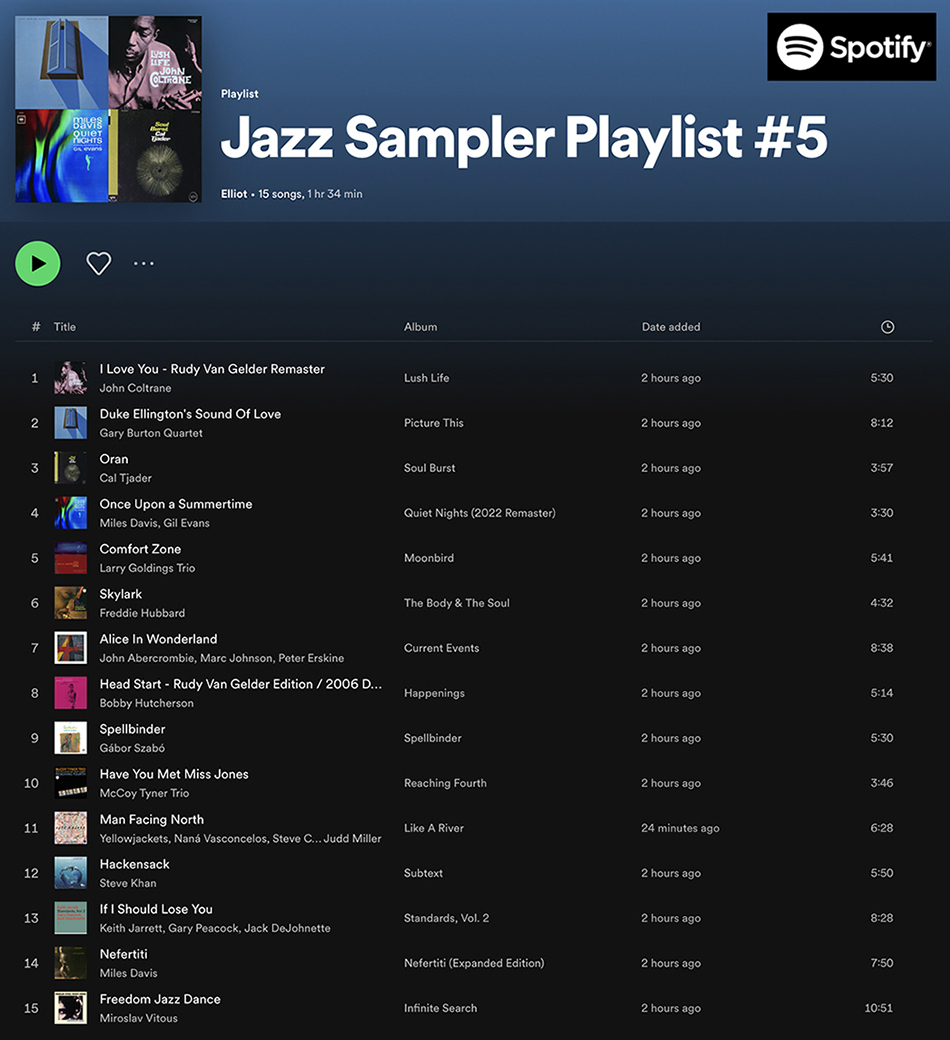Click the Skylark cover thumbnail
This screenshot has height=1040, width=950.
(x=70, y=603)
